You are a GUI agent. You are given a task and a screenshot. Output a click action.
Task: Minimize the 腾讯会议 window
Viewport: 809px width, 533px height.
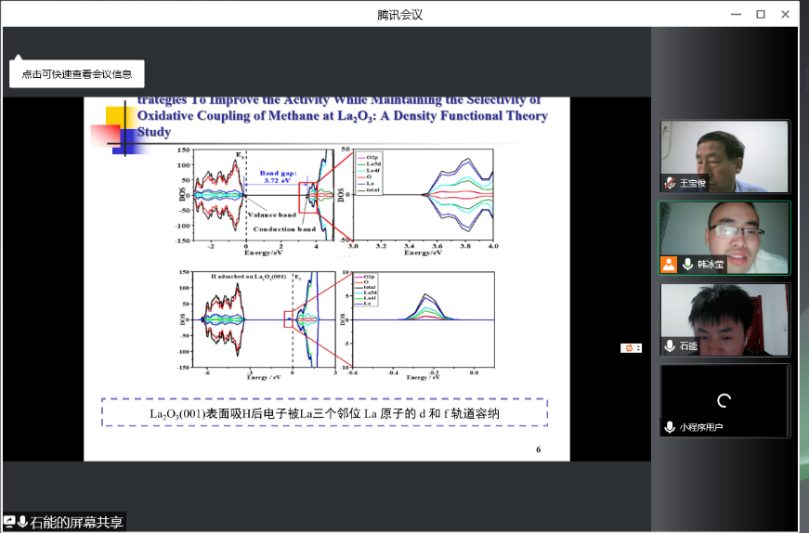click(x=735, y=14)
